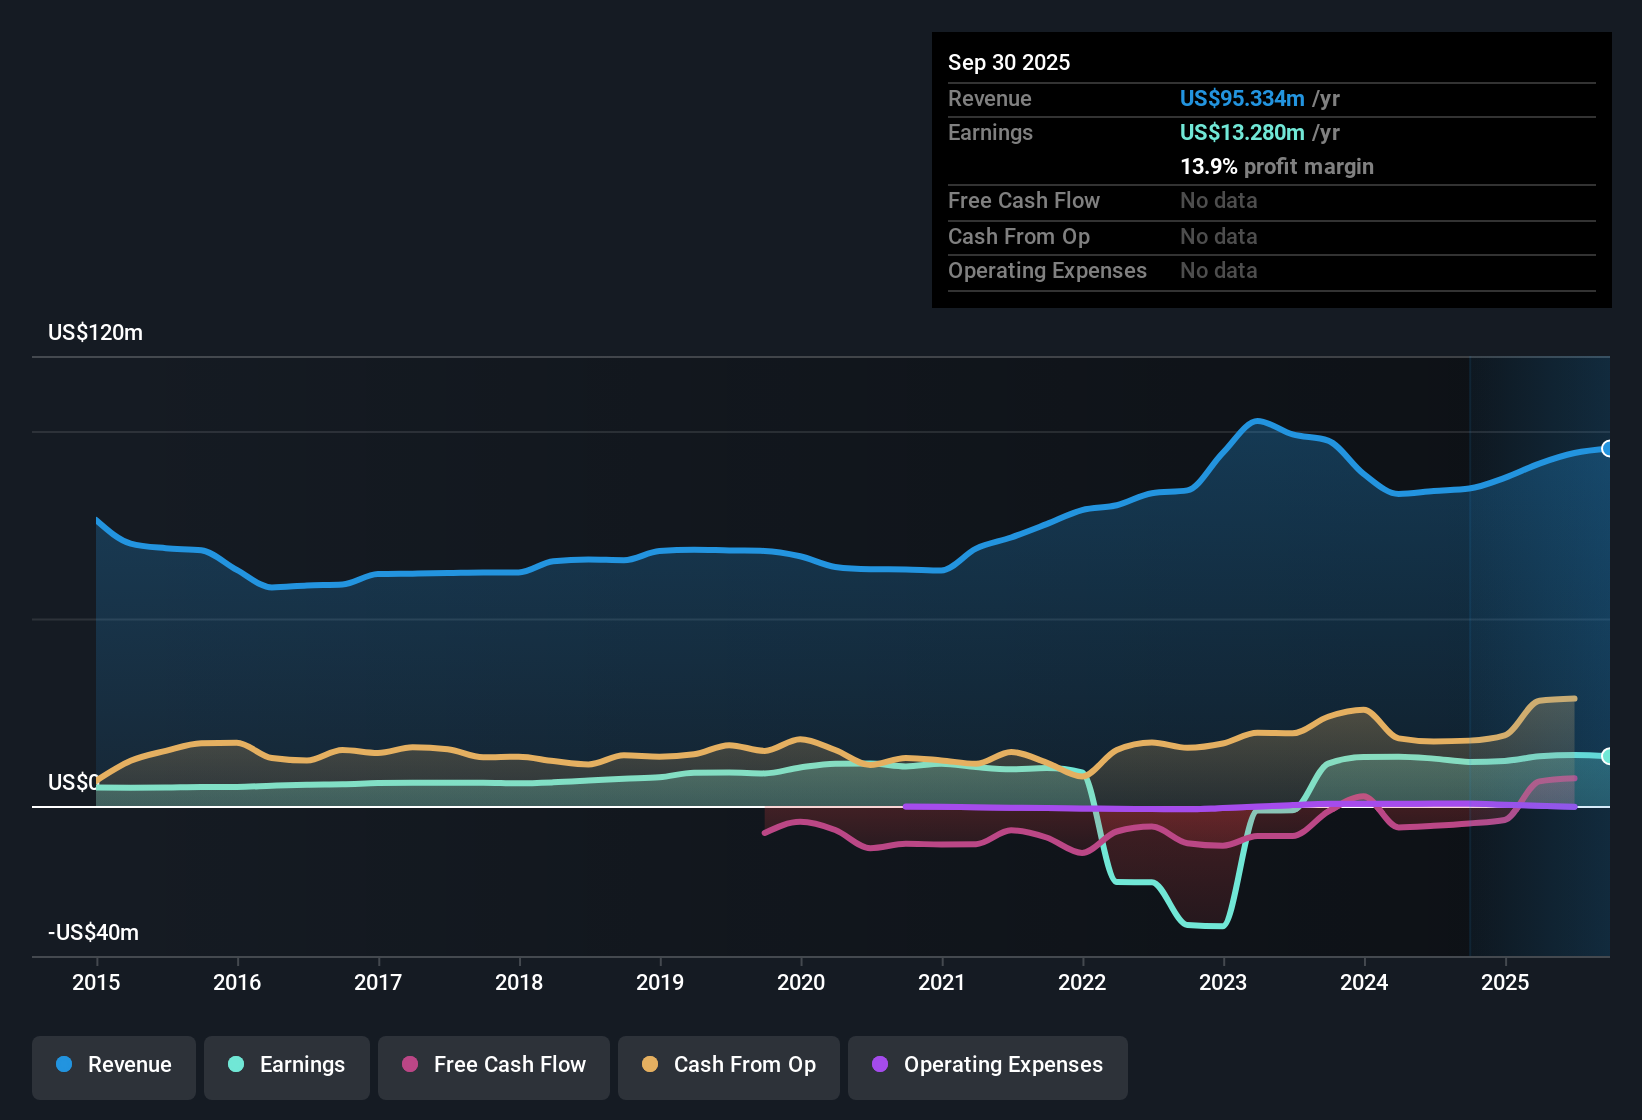
Task: Toggle the Operating Expenses series visibility
Action: point(987,1065)
